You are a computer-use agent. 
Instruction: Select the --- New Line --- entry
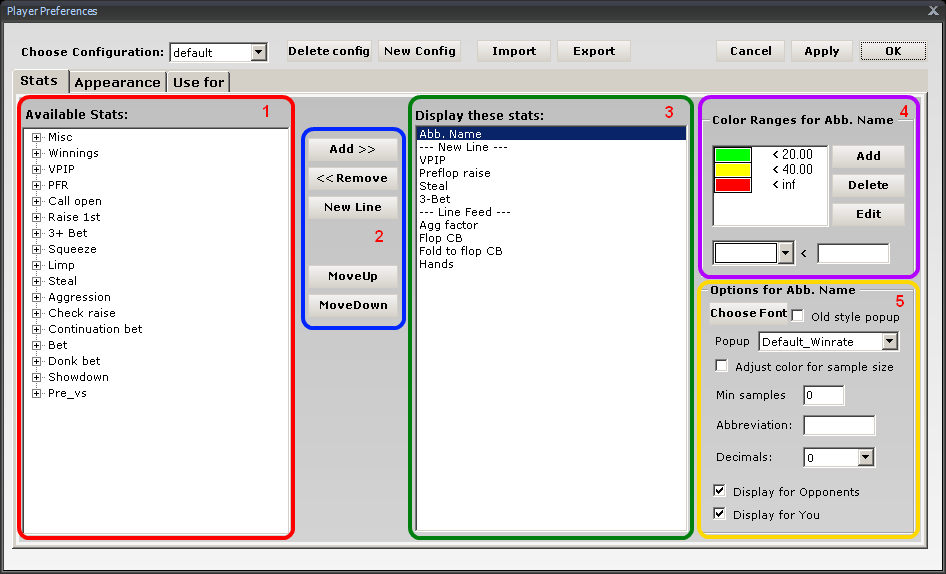click(551, 147)
